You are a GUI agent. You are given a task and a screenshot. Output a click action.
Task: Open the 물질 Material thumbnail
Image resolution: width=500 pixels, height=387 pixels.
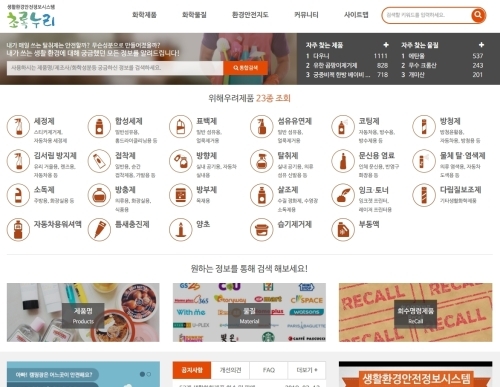(x=249, y=312)
